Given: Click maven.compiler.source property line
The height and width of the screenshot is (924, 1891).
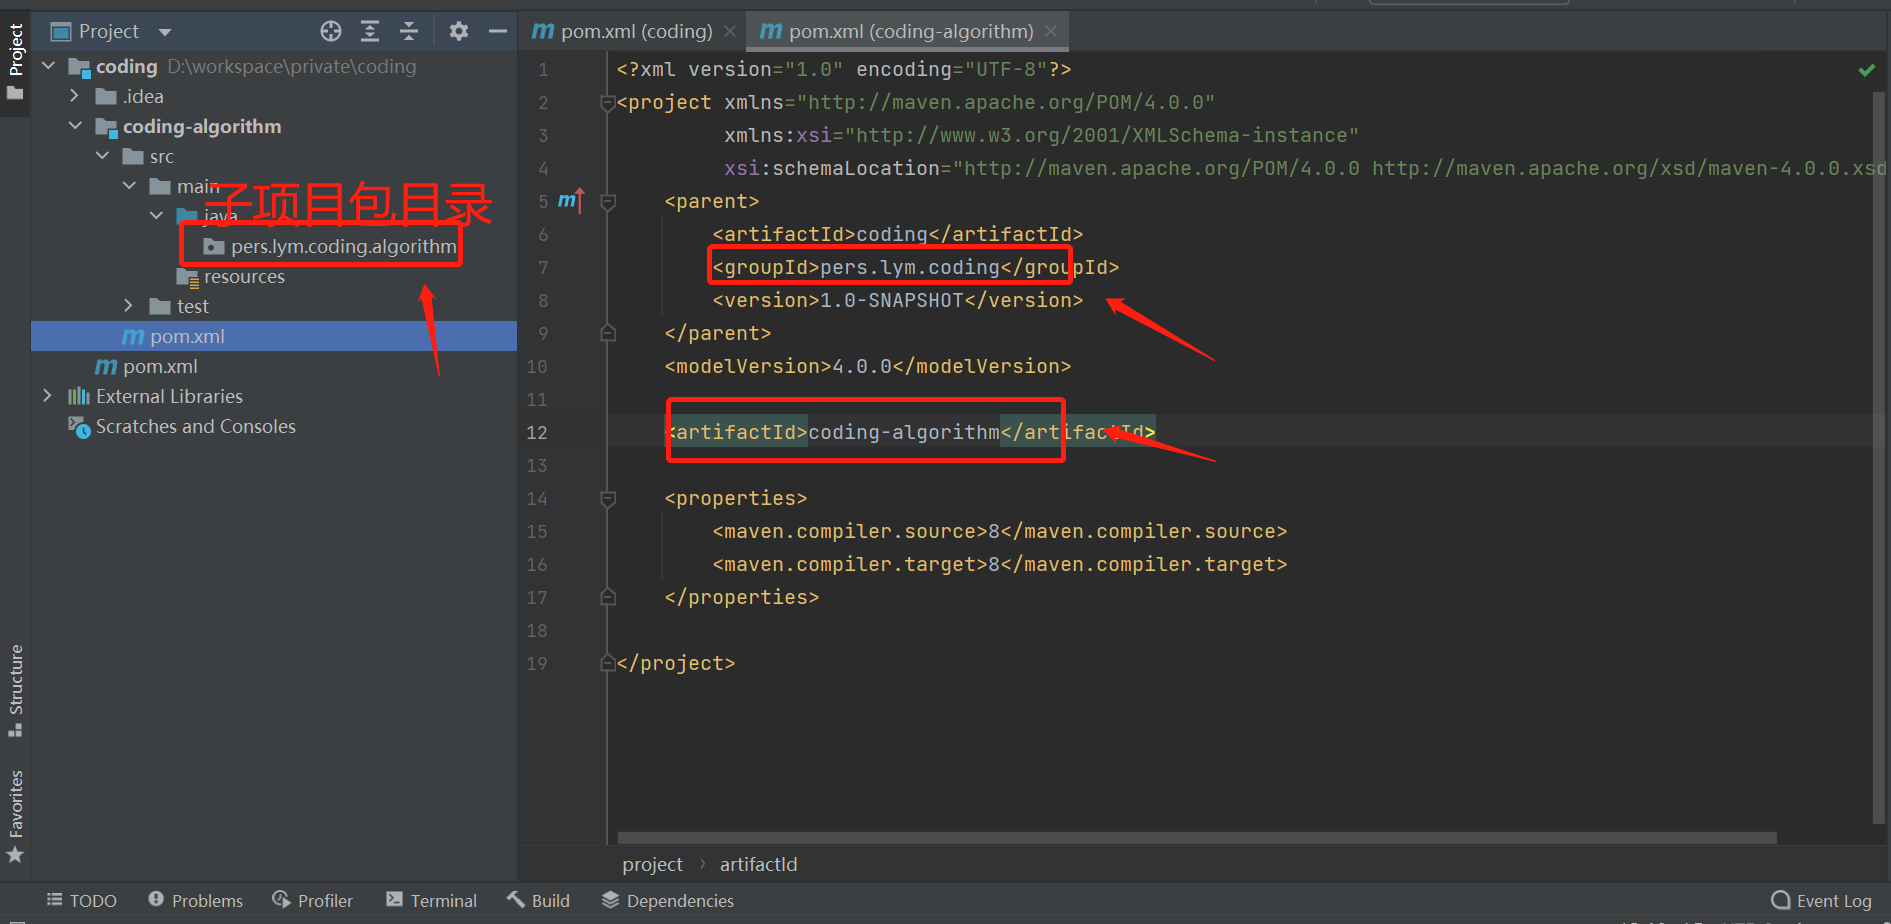Looking at the screenshot, I should click(999, 531).
